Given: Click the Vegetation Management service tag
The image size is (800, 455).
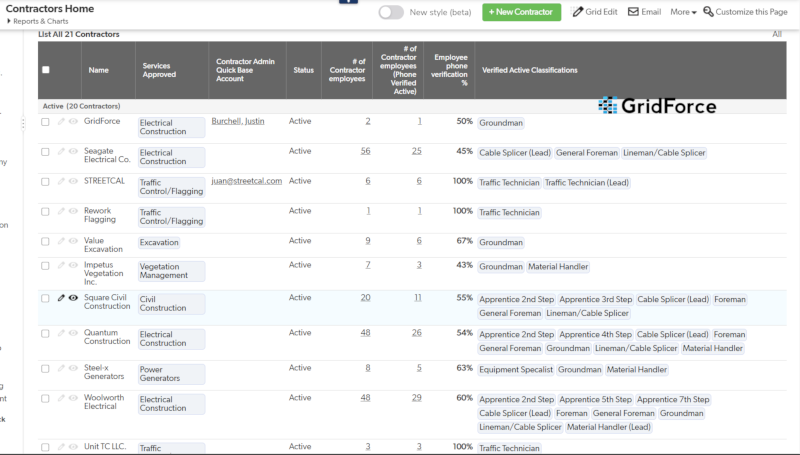Looking at the screenshot, I should pos(171,271).
